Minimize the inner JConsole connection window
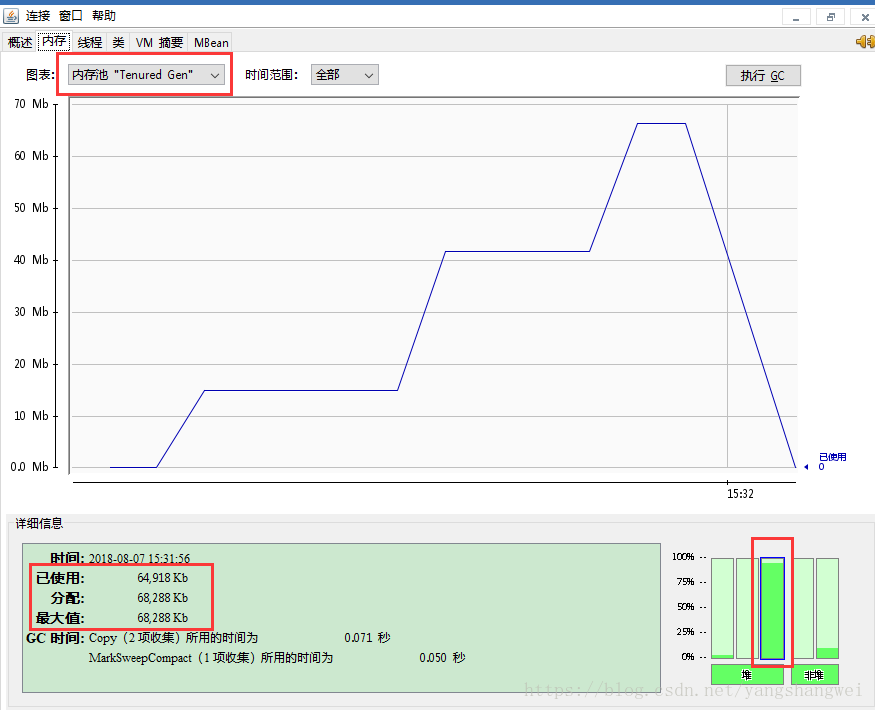This screenshot has width=875, height=710. pos(796,17)
